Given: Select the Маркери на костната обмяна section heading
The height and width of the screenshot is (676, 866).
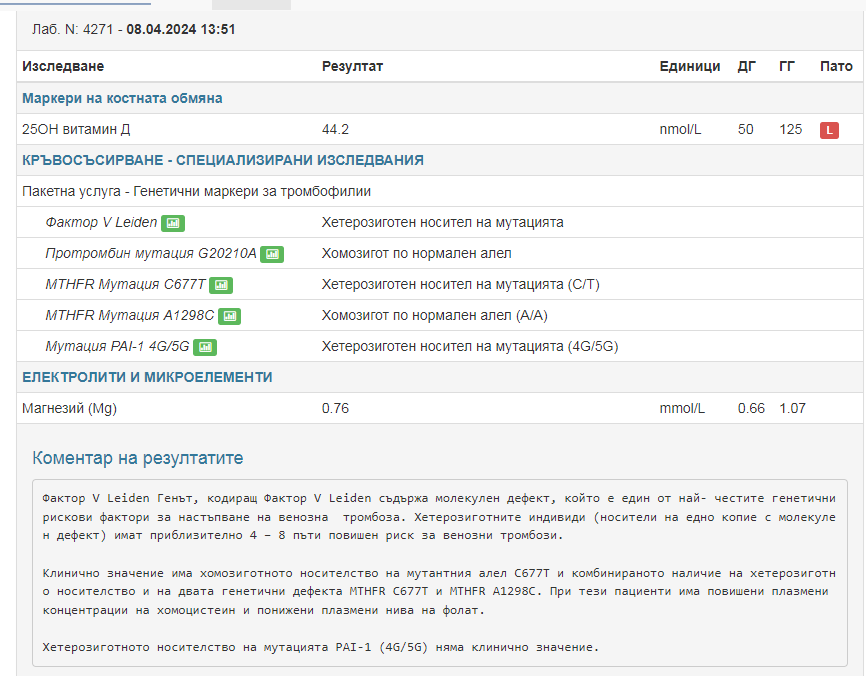Looking at the screenshot, I should tap(122, 98).
